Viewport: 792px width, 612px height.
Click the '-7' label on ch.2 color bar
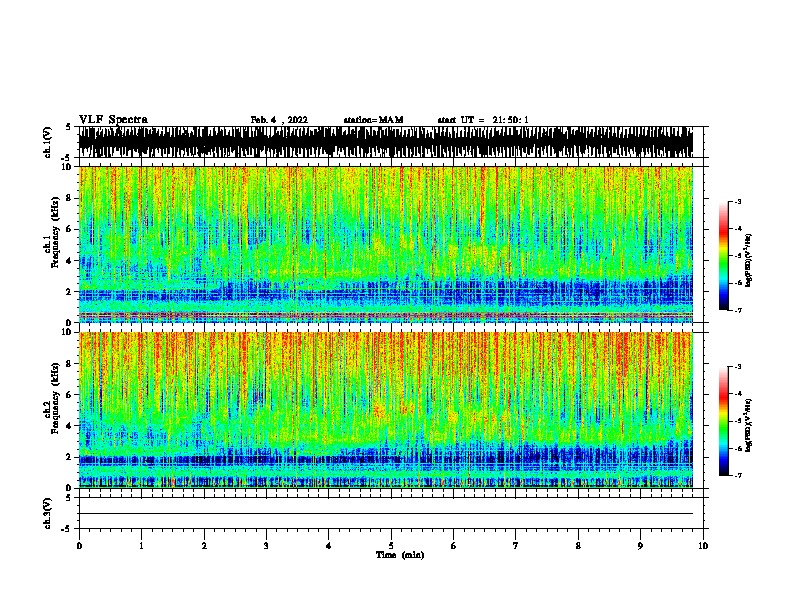(738, 475)
